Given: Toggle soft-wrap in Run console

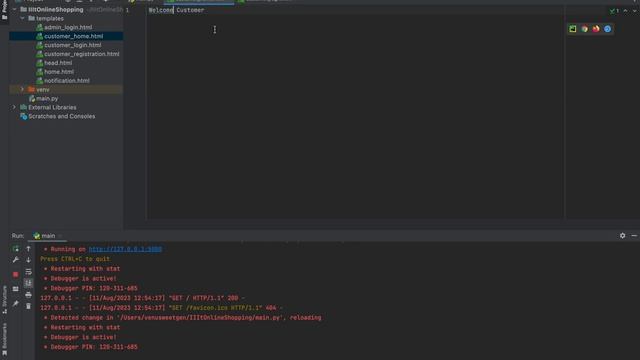Looking at the screenshot, I should click(29, 271).
